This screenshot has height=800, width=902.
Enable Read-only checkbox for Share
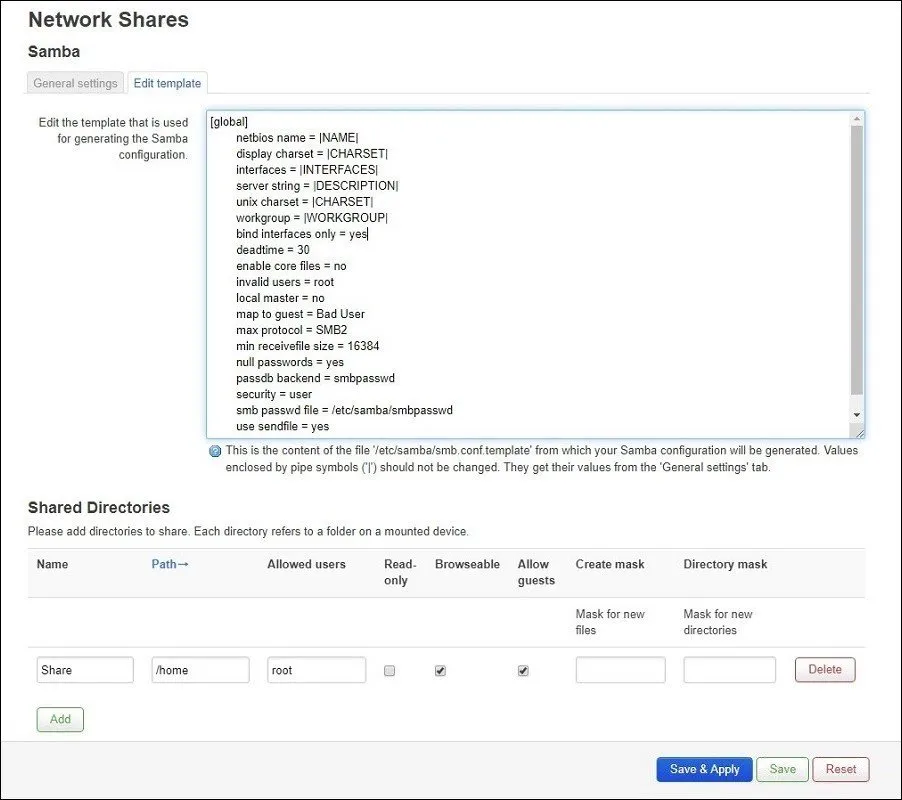point(390,671)
